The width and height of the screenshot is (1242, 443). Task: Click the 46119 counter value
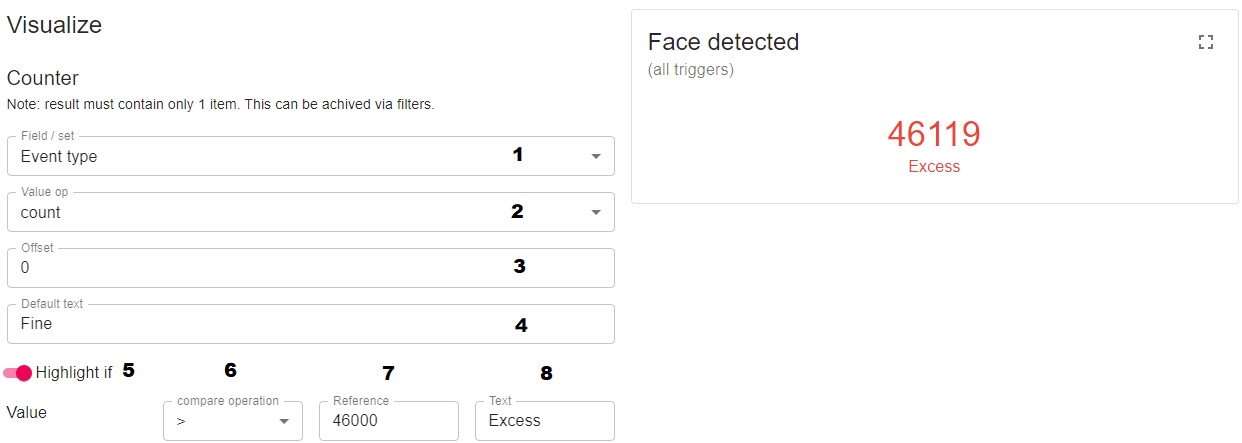(934, 135)
